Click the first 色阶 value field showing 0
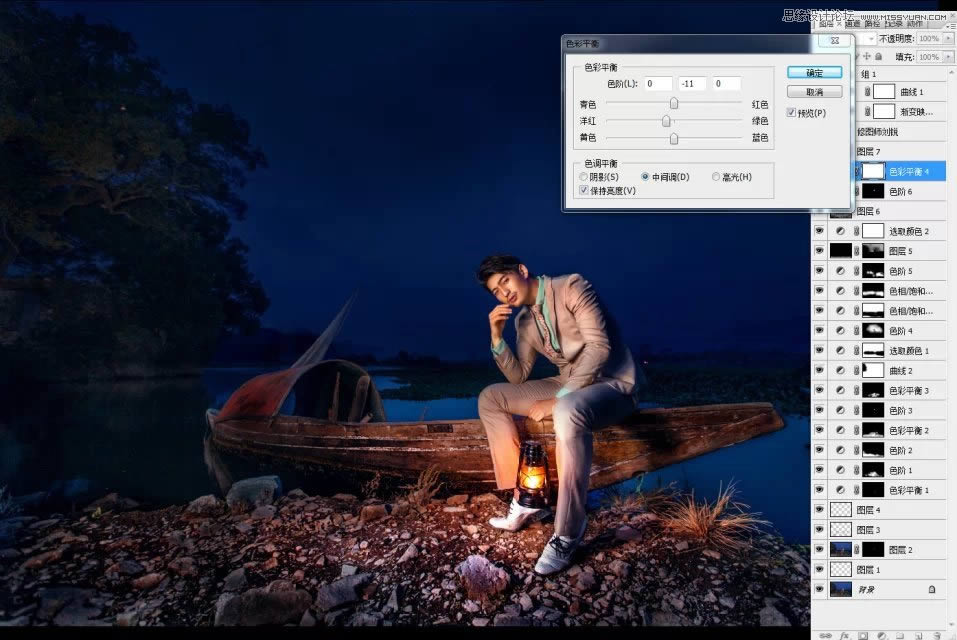Viewport: 957px width, 640px height. (x=658, y=84)
